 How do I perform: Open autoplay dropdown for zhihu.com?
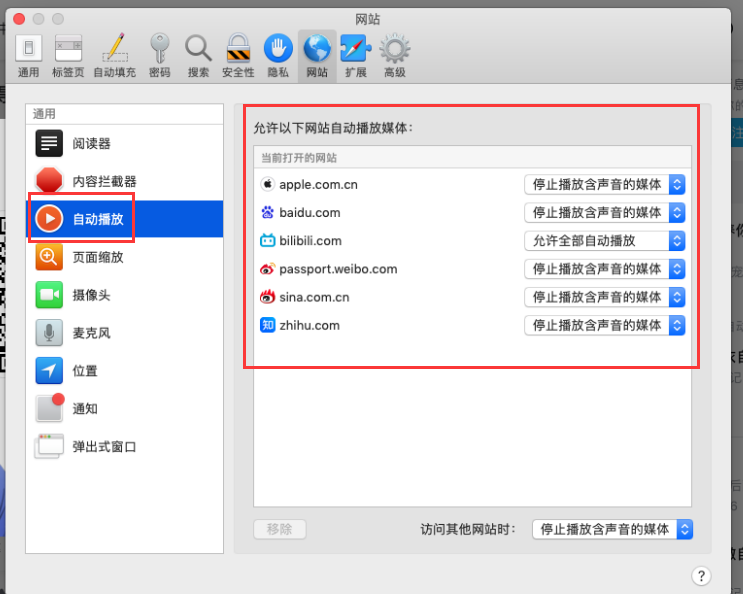605,325
